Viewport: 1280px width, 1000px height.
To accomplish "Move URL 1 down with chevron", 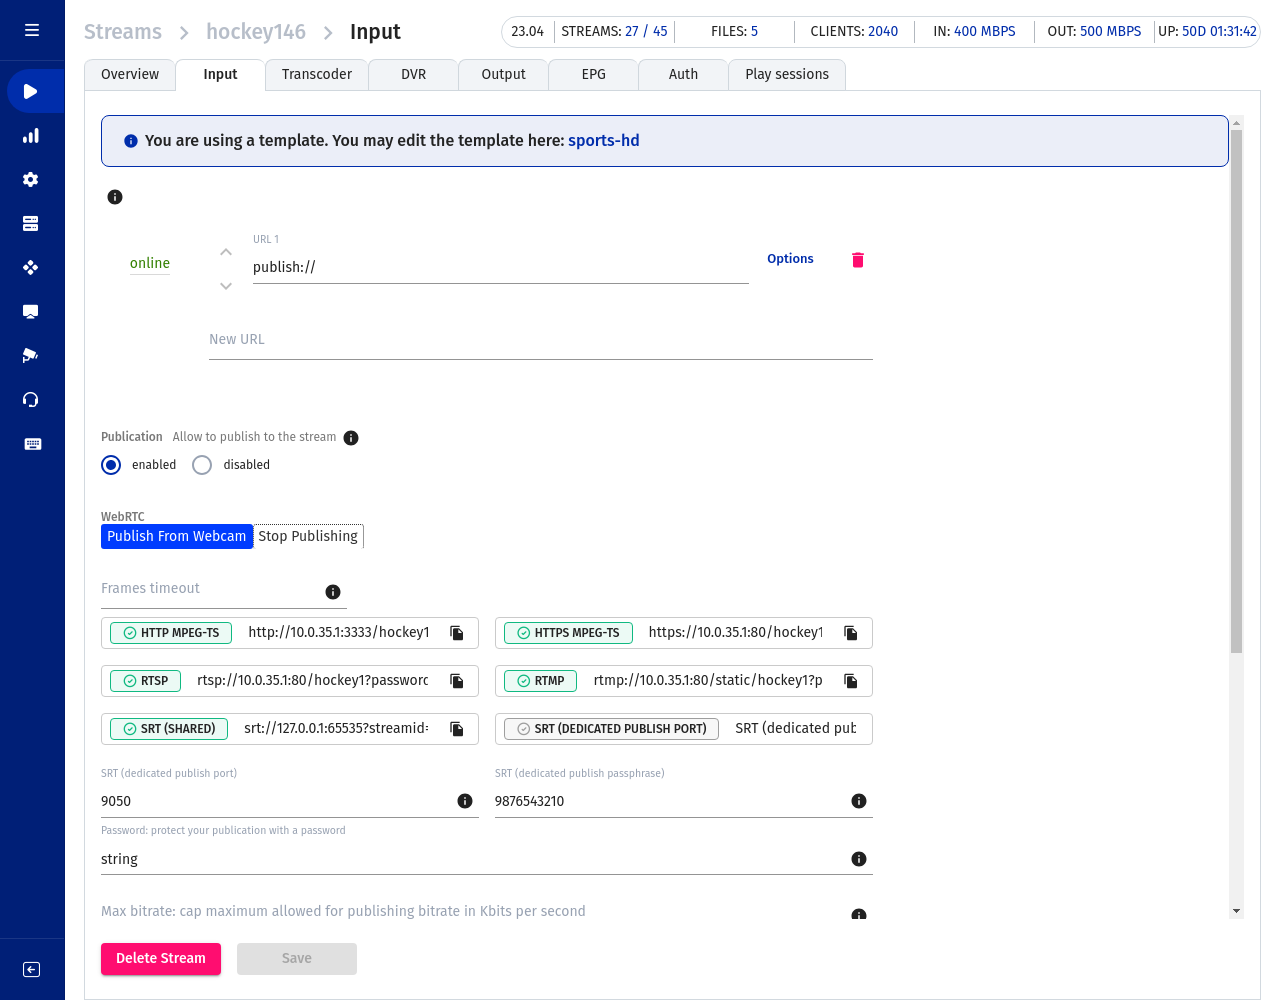I will [226, 286].
